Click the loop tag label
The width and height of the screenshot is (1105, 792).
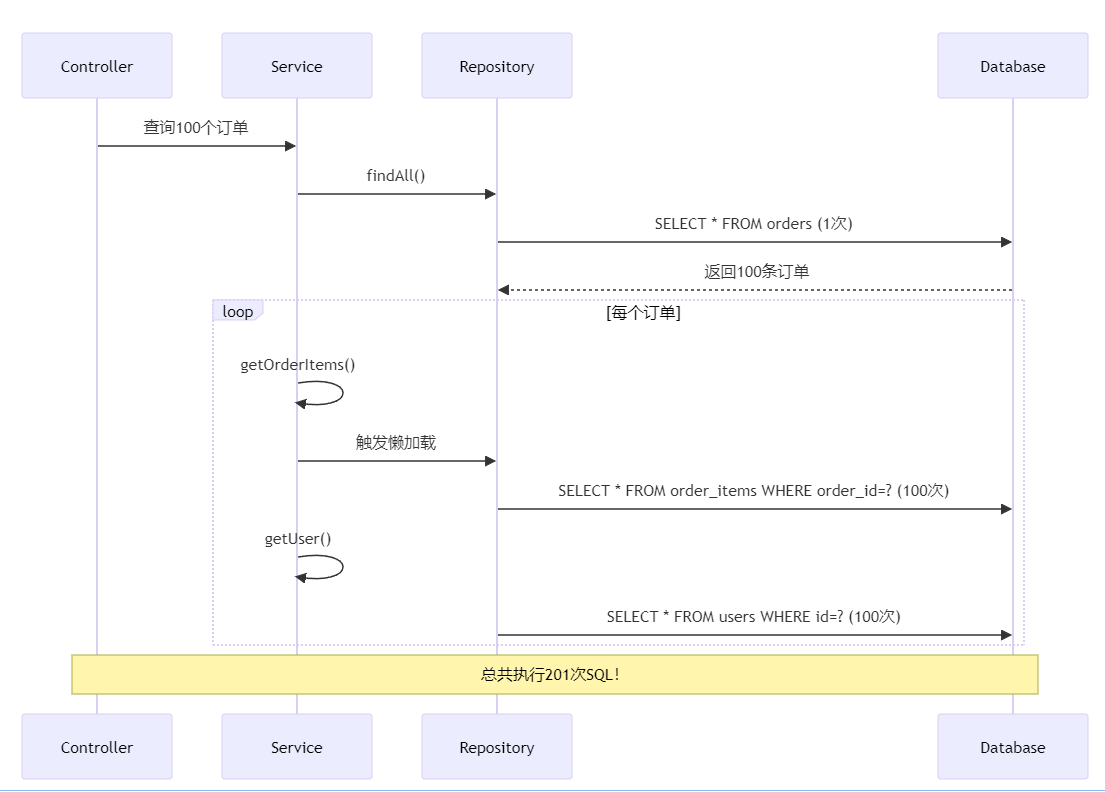click(238, 312)
